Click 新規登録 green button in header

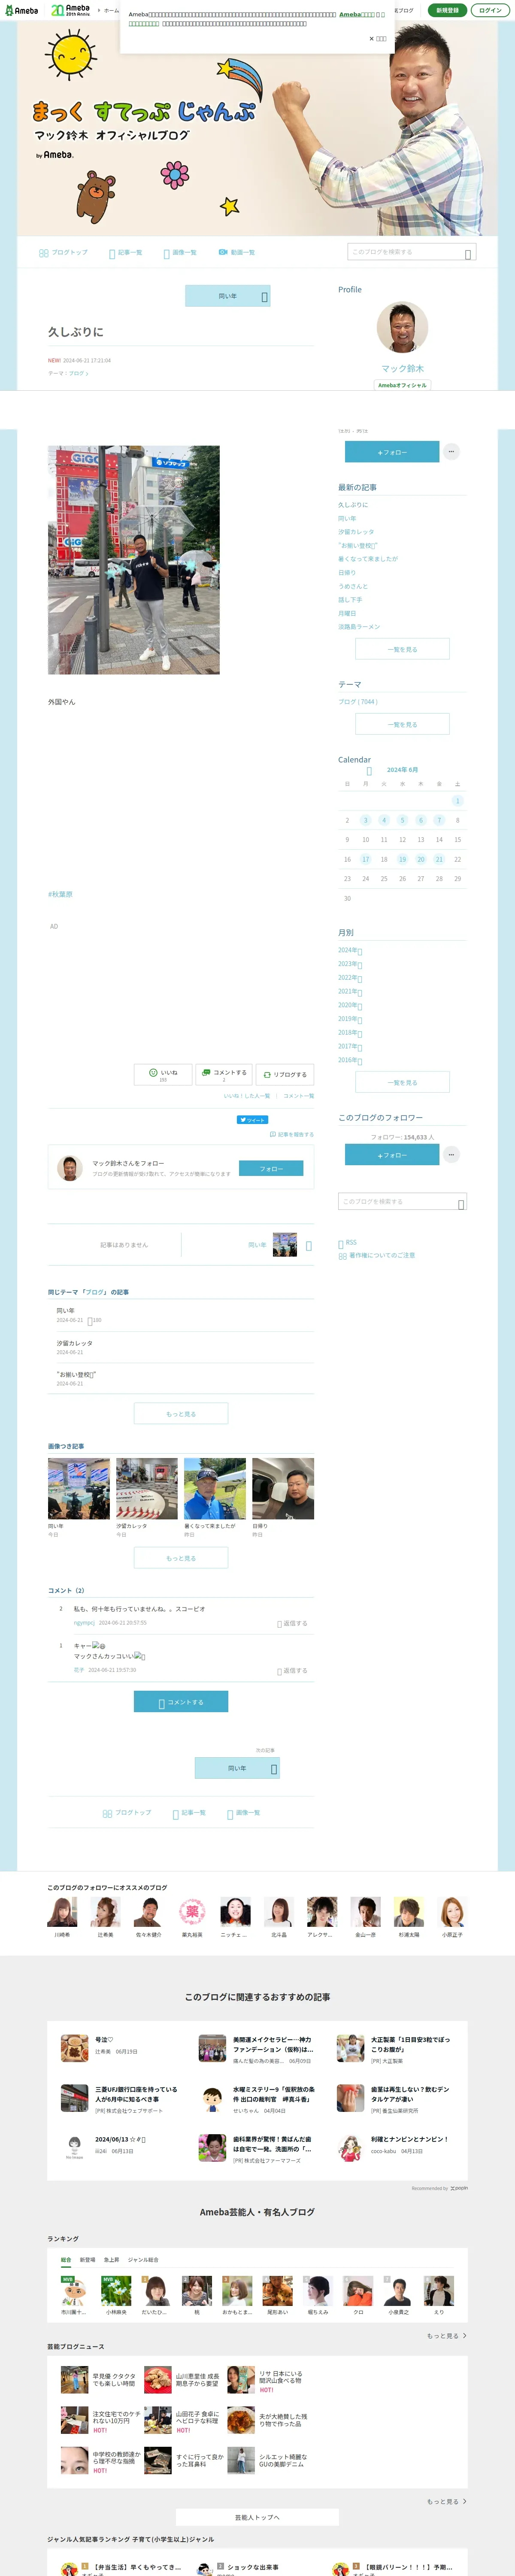[x=447, y=10]
